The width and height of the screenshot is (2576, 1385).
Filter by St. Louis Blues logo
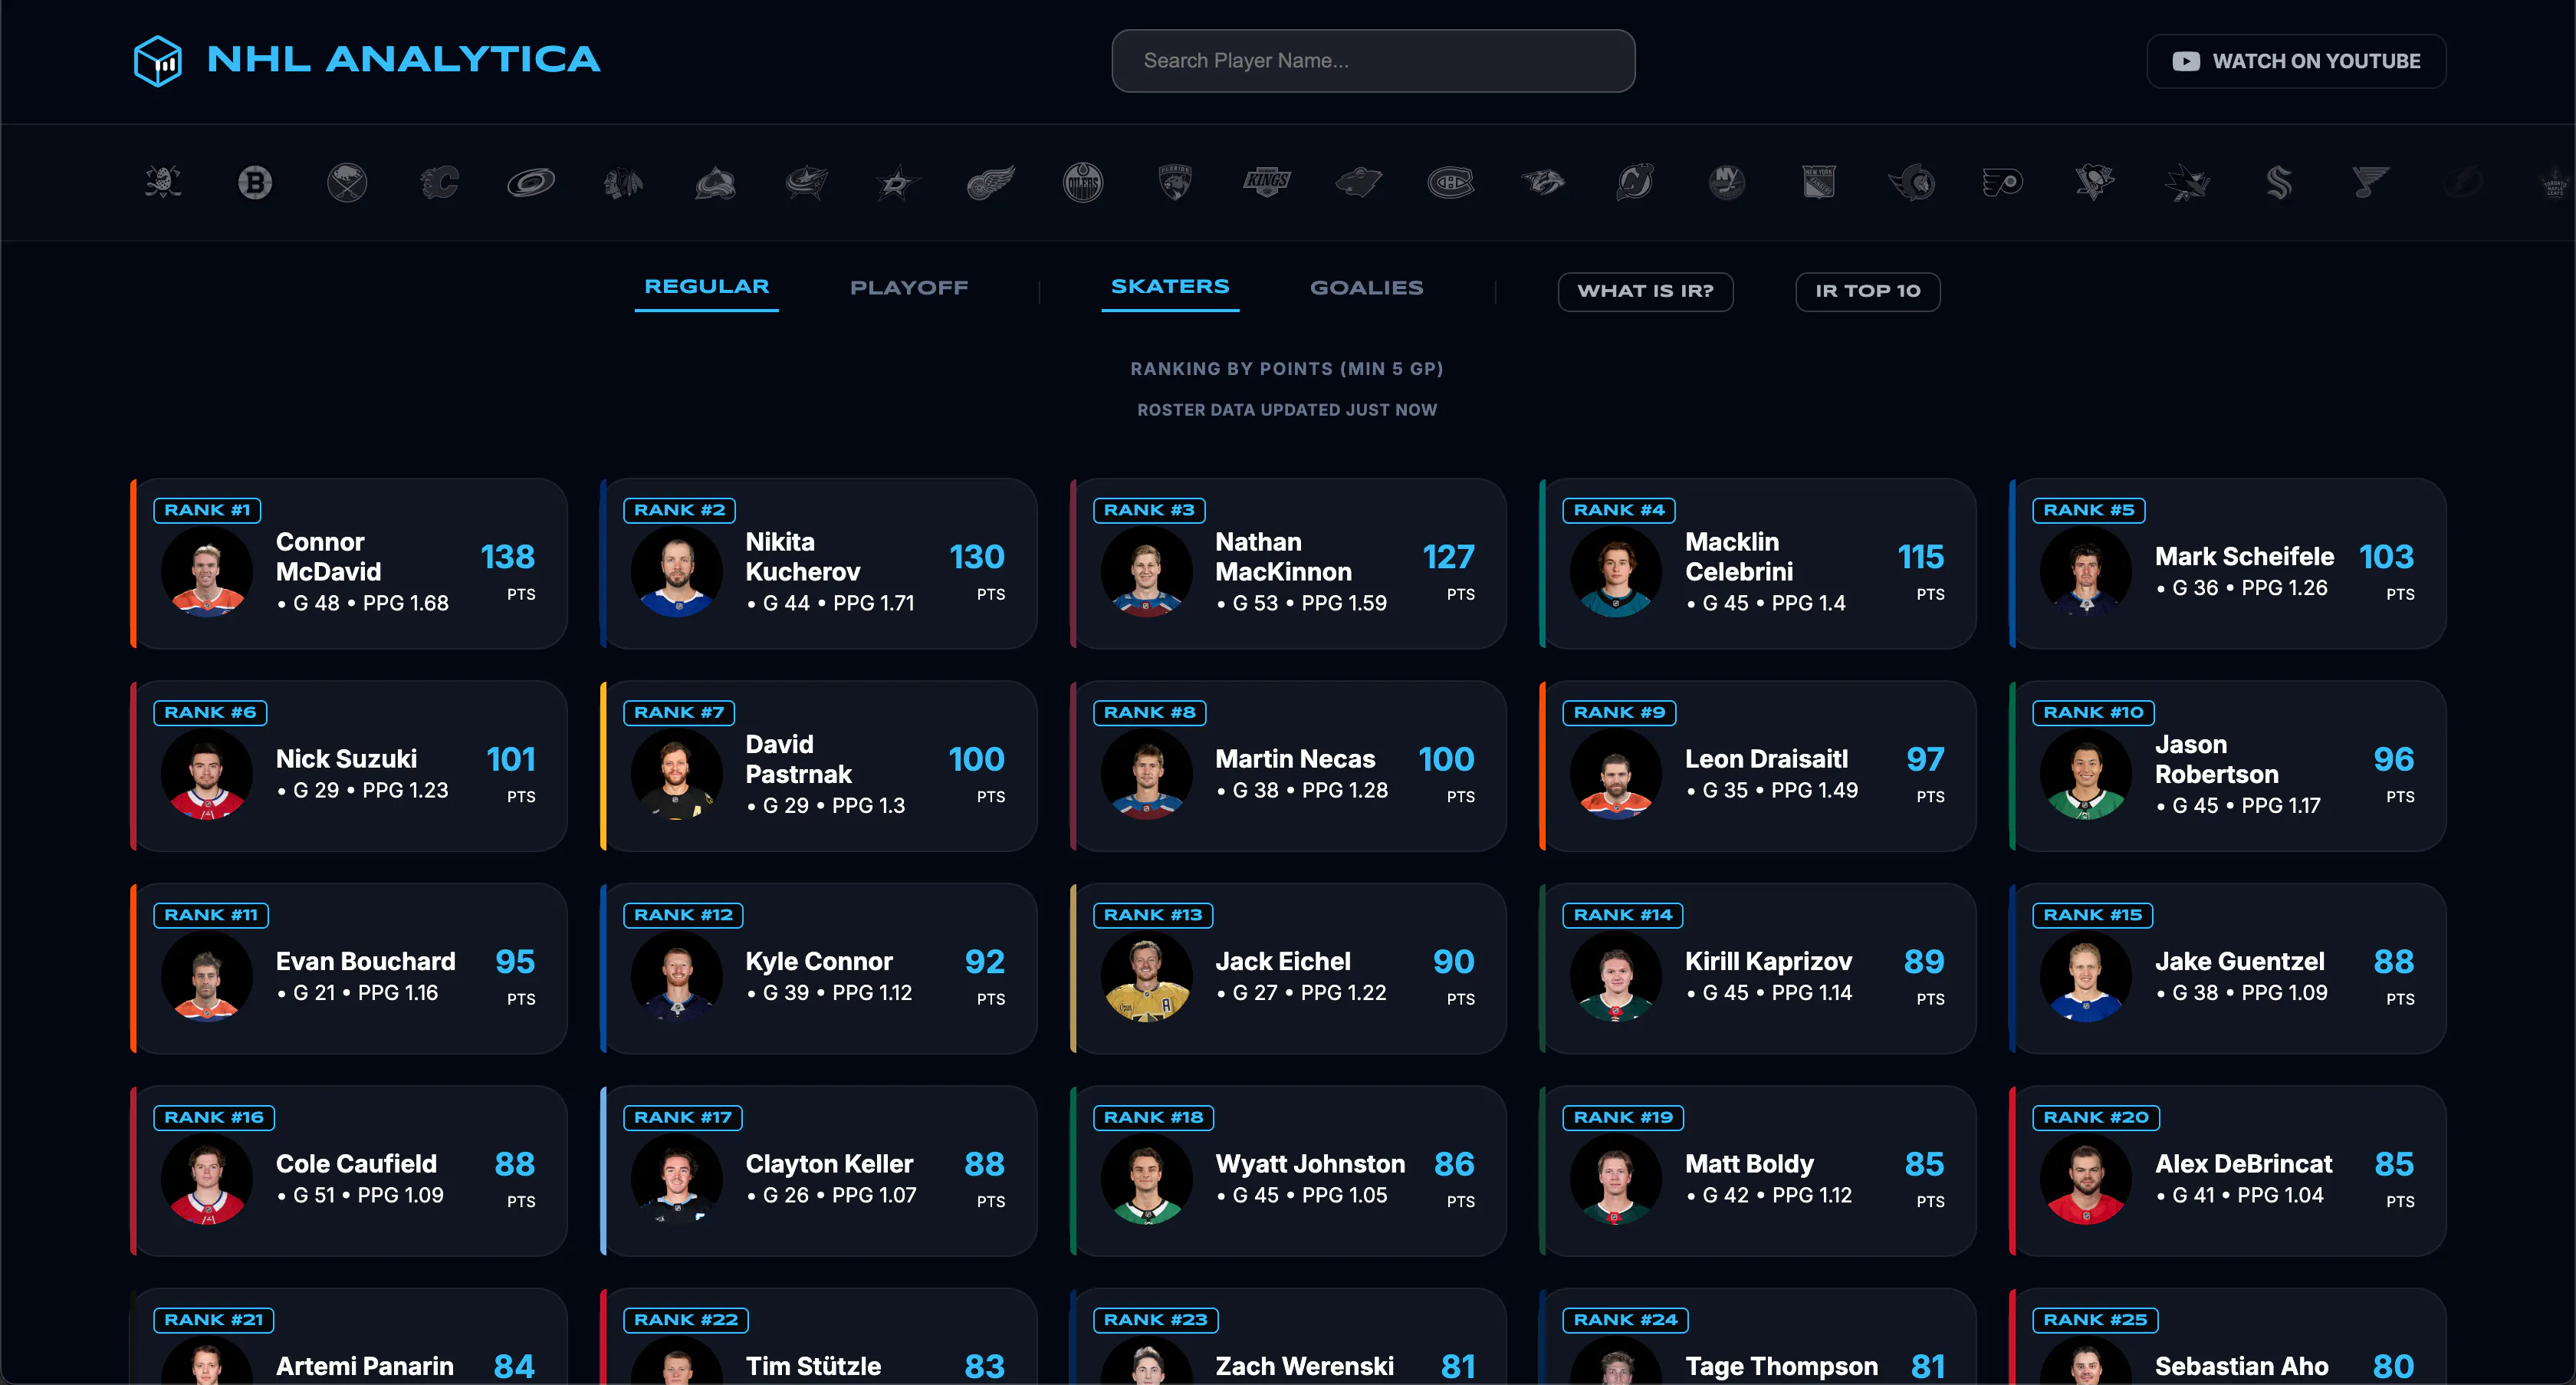[2371, 183]
